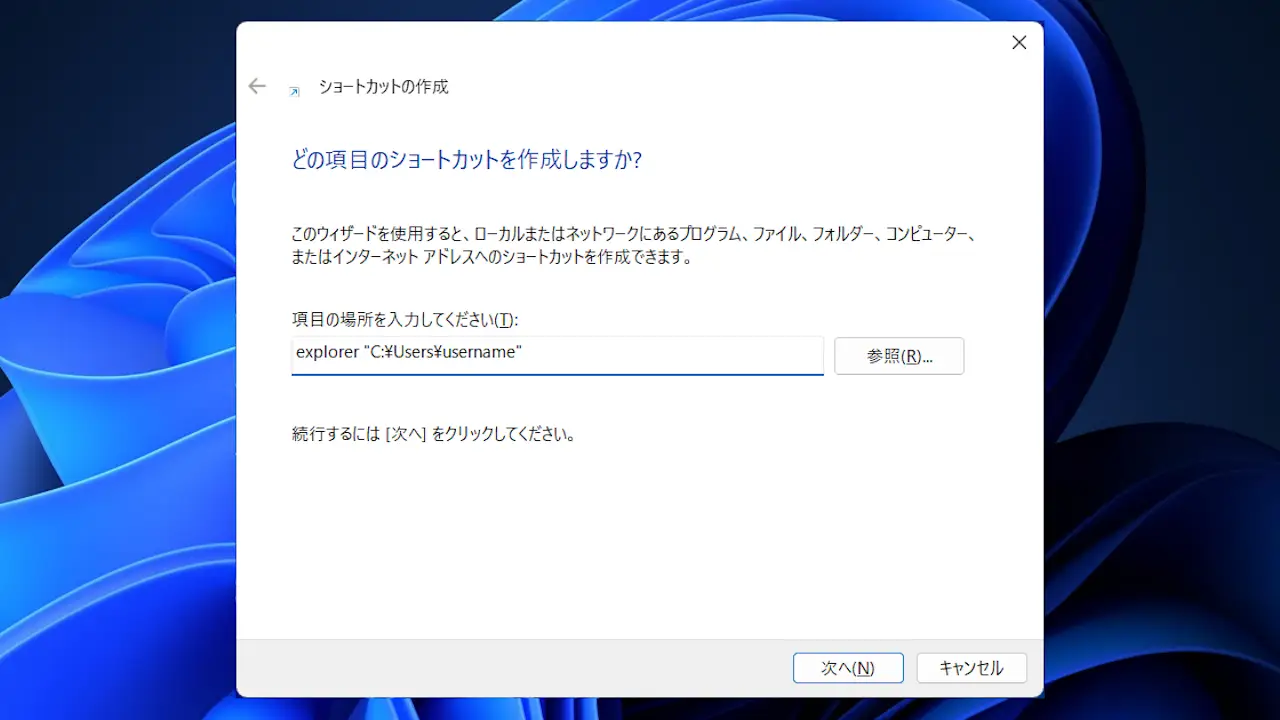Click the shortcut icon beside ショートカットの作成 title
Image resolution: width=1280 pixels, height=720 pixels.
coord(294,91)
